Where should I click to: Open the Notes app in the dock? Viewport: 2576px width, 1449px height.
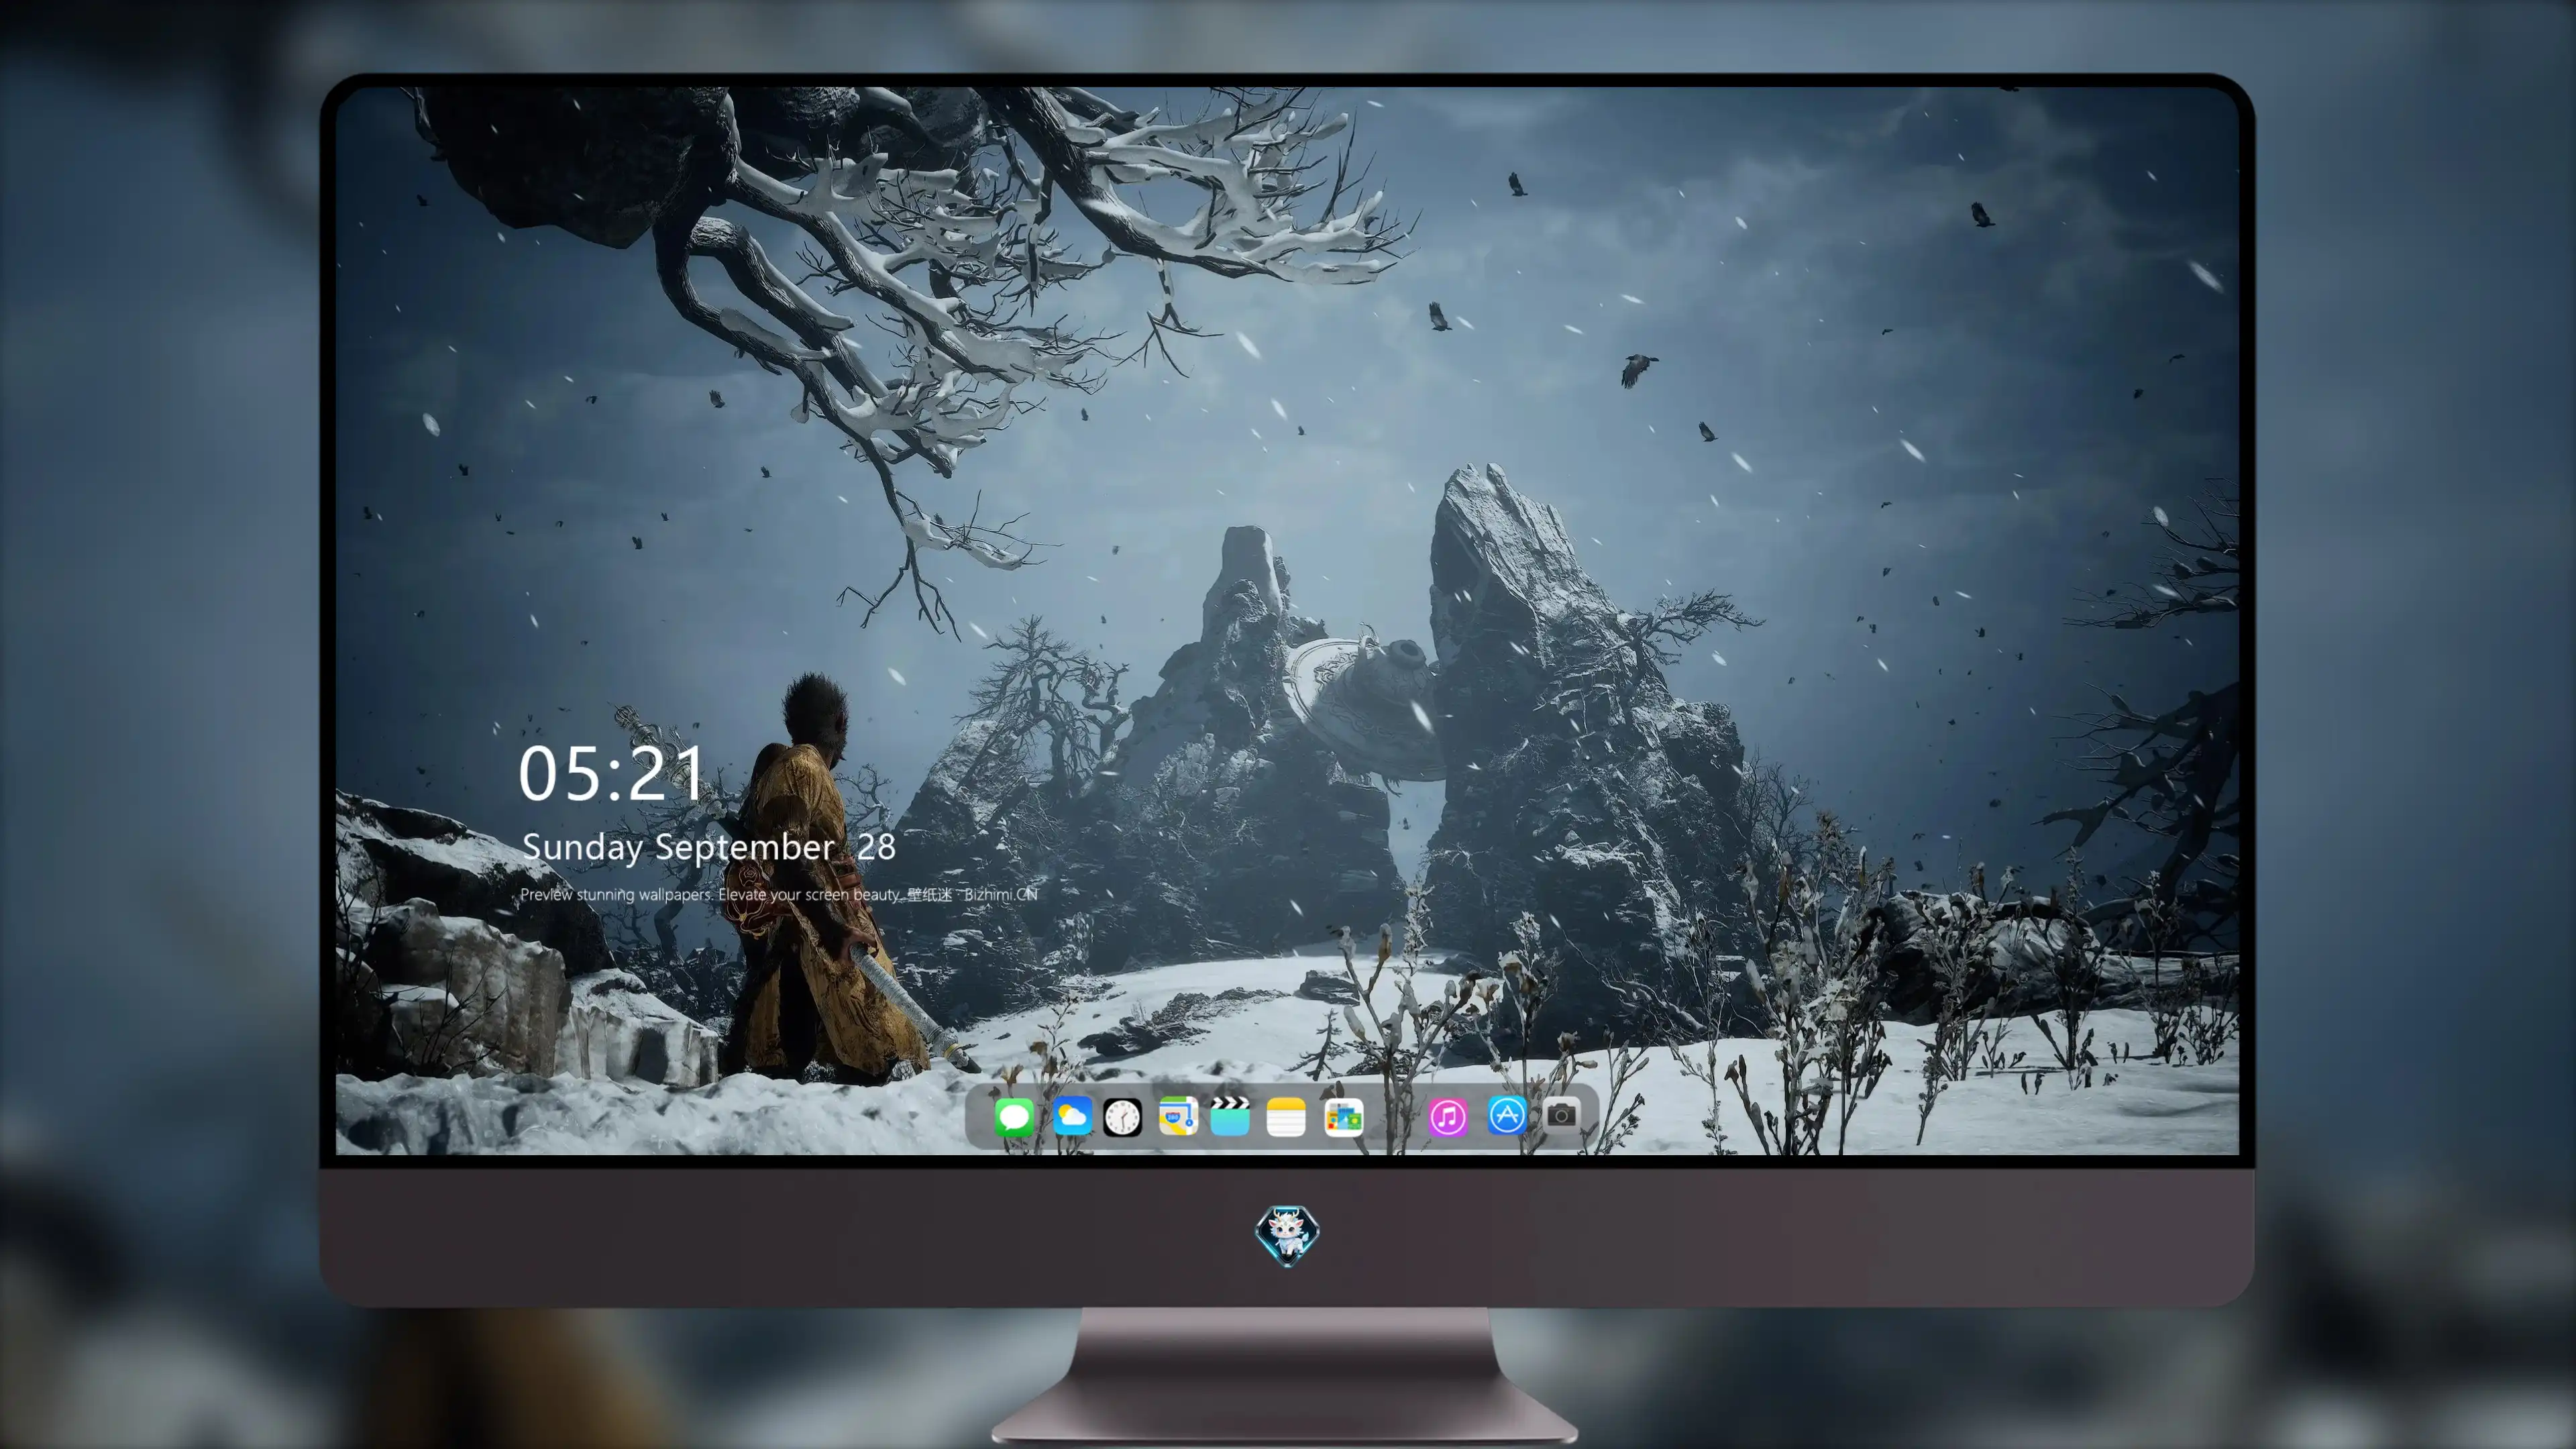point(1286,1117)
